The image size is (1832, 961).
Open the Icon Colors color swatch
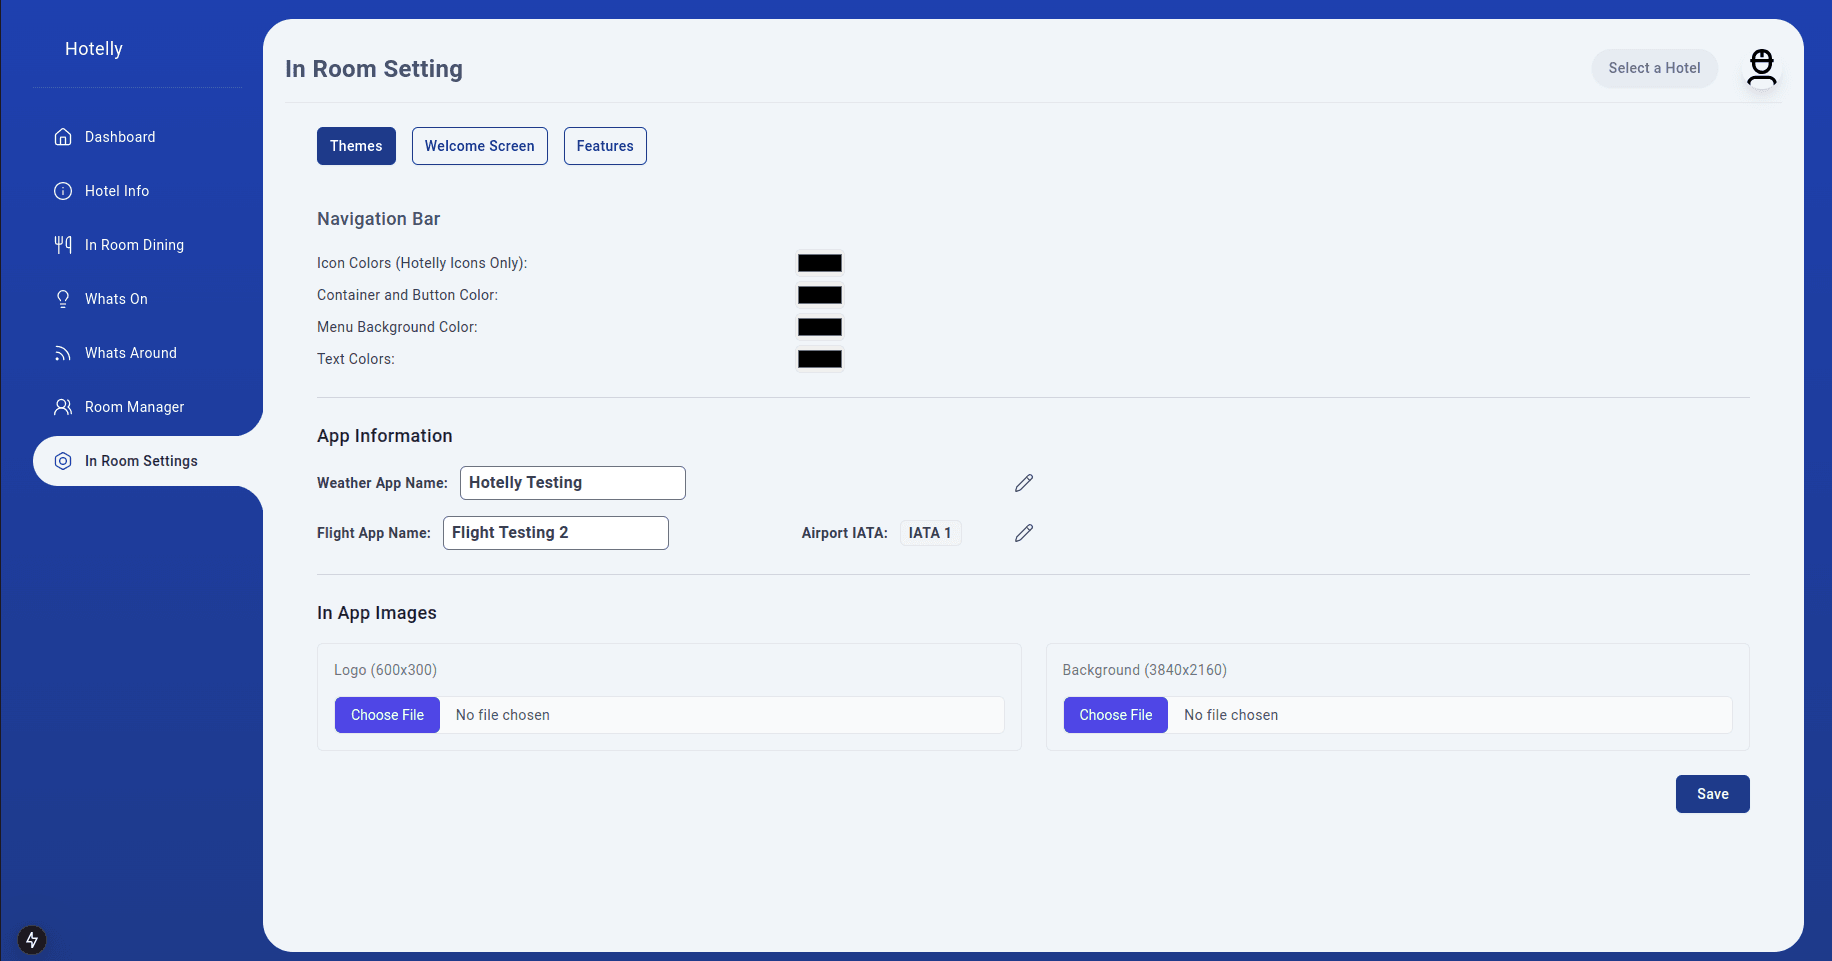click(819, 263)
